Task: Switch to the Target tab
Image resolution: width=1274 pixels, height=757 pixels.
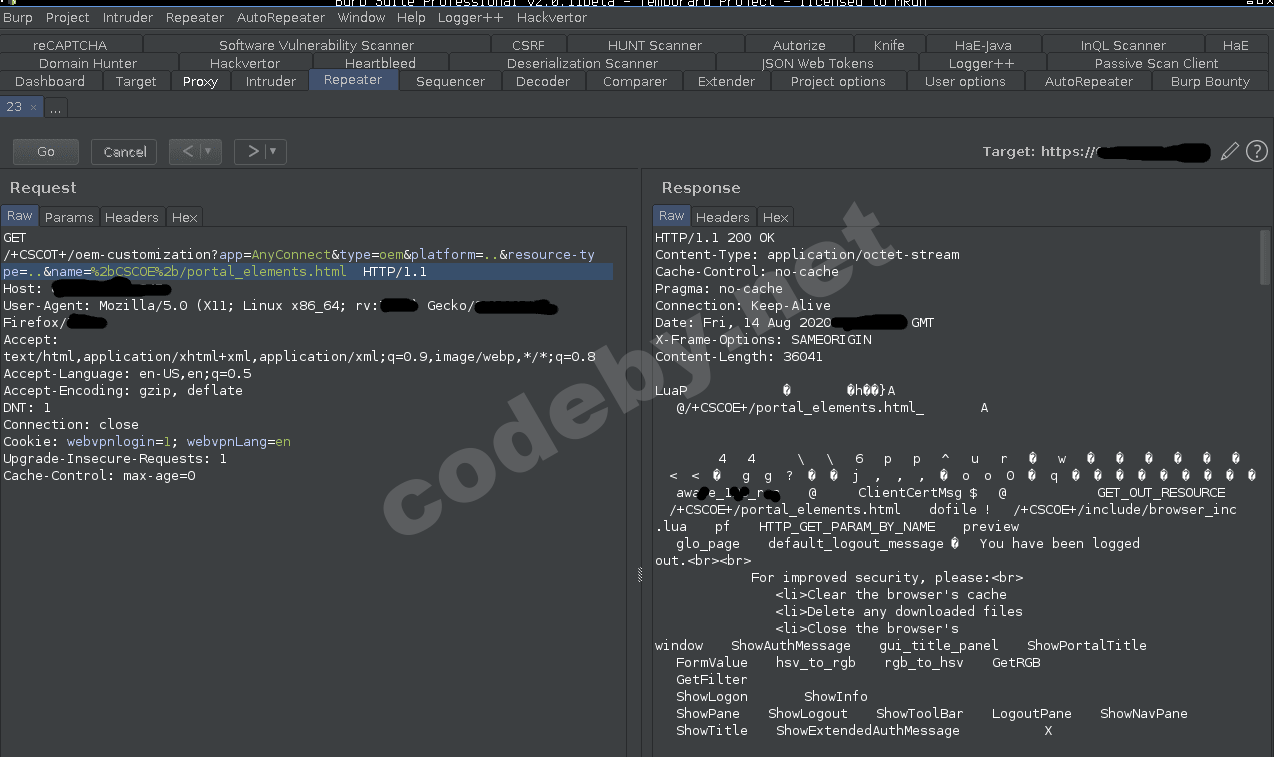Action: (136, 81)
